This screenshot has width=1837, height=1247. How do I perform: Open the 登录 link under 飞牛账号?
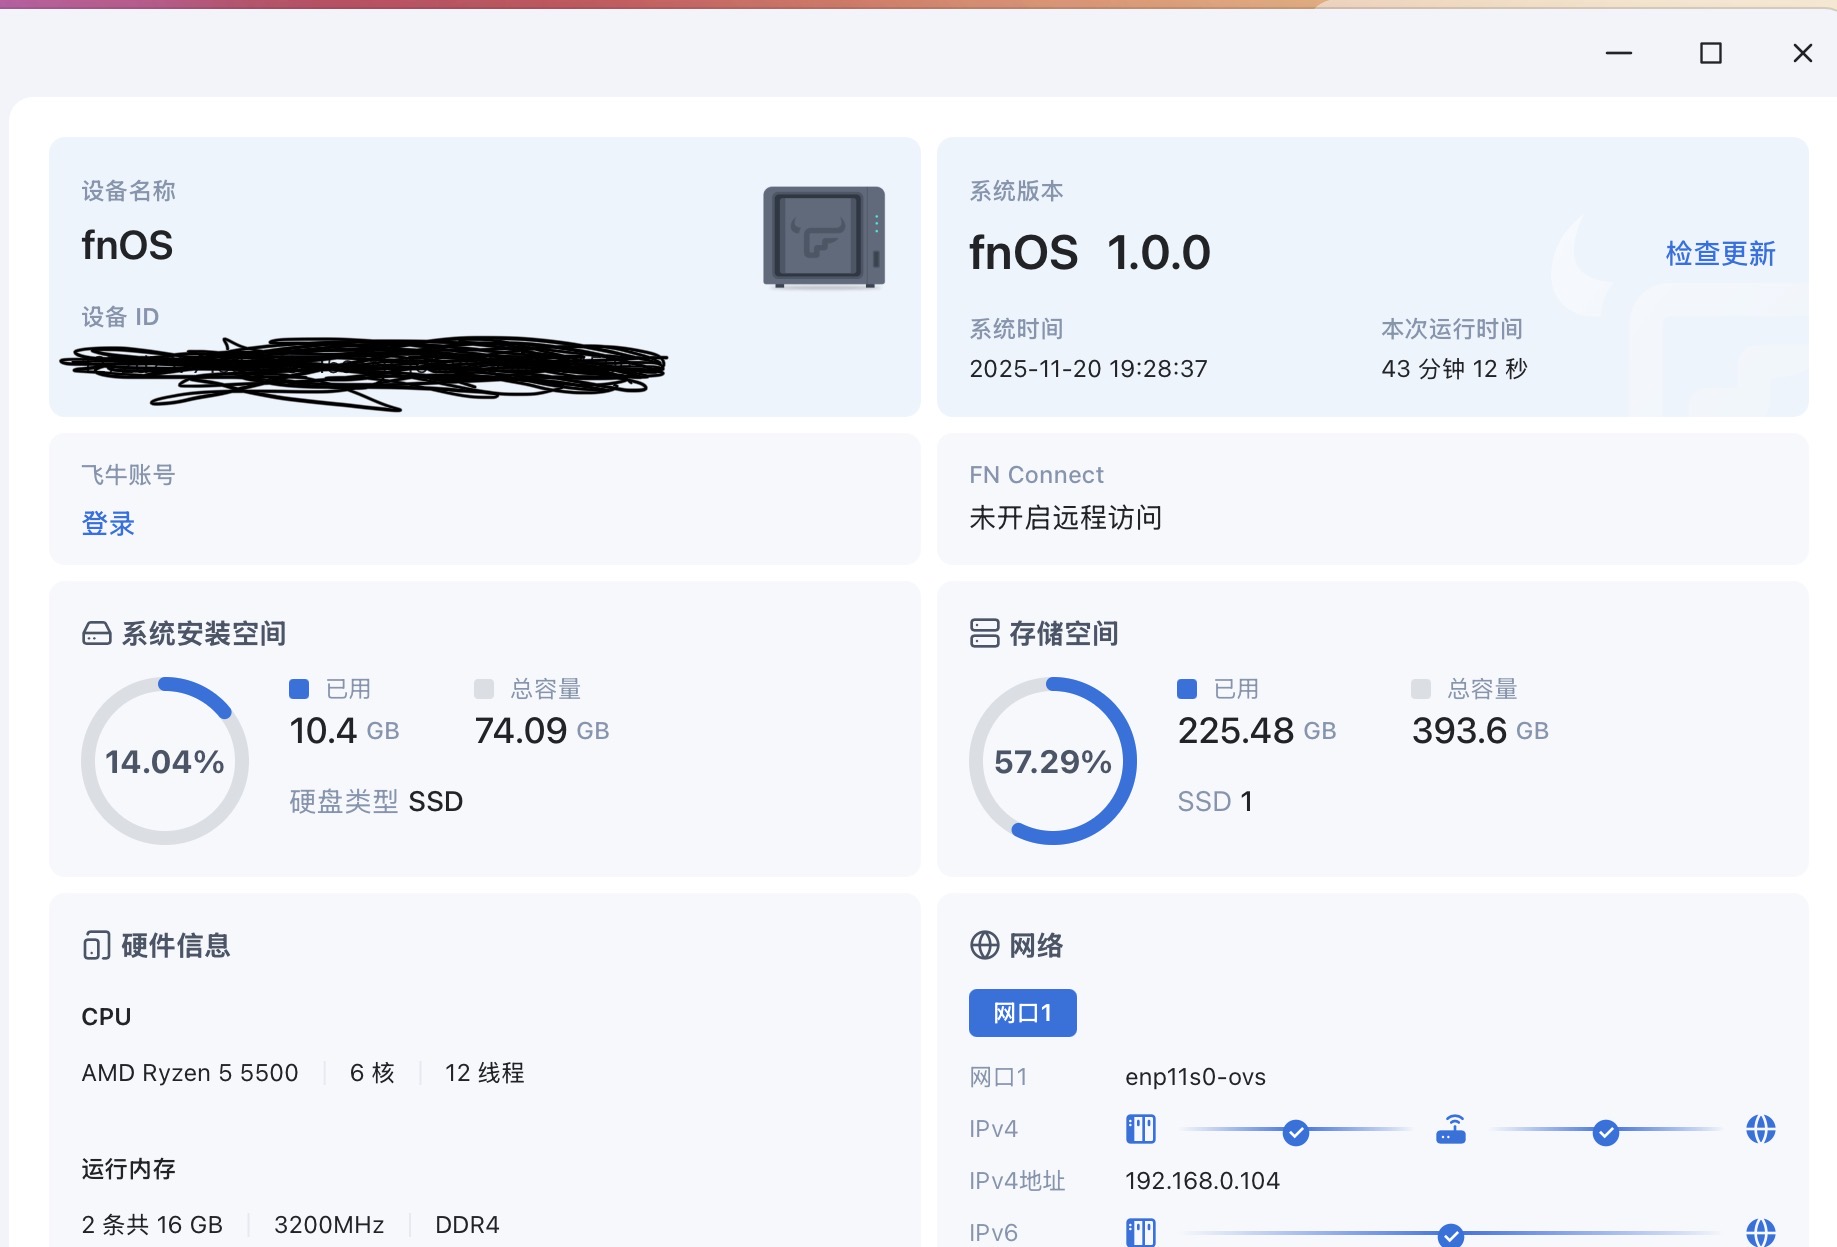click(108, 524)
